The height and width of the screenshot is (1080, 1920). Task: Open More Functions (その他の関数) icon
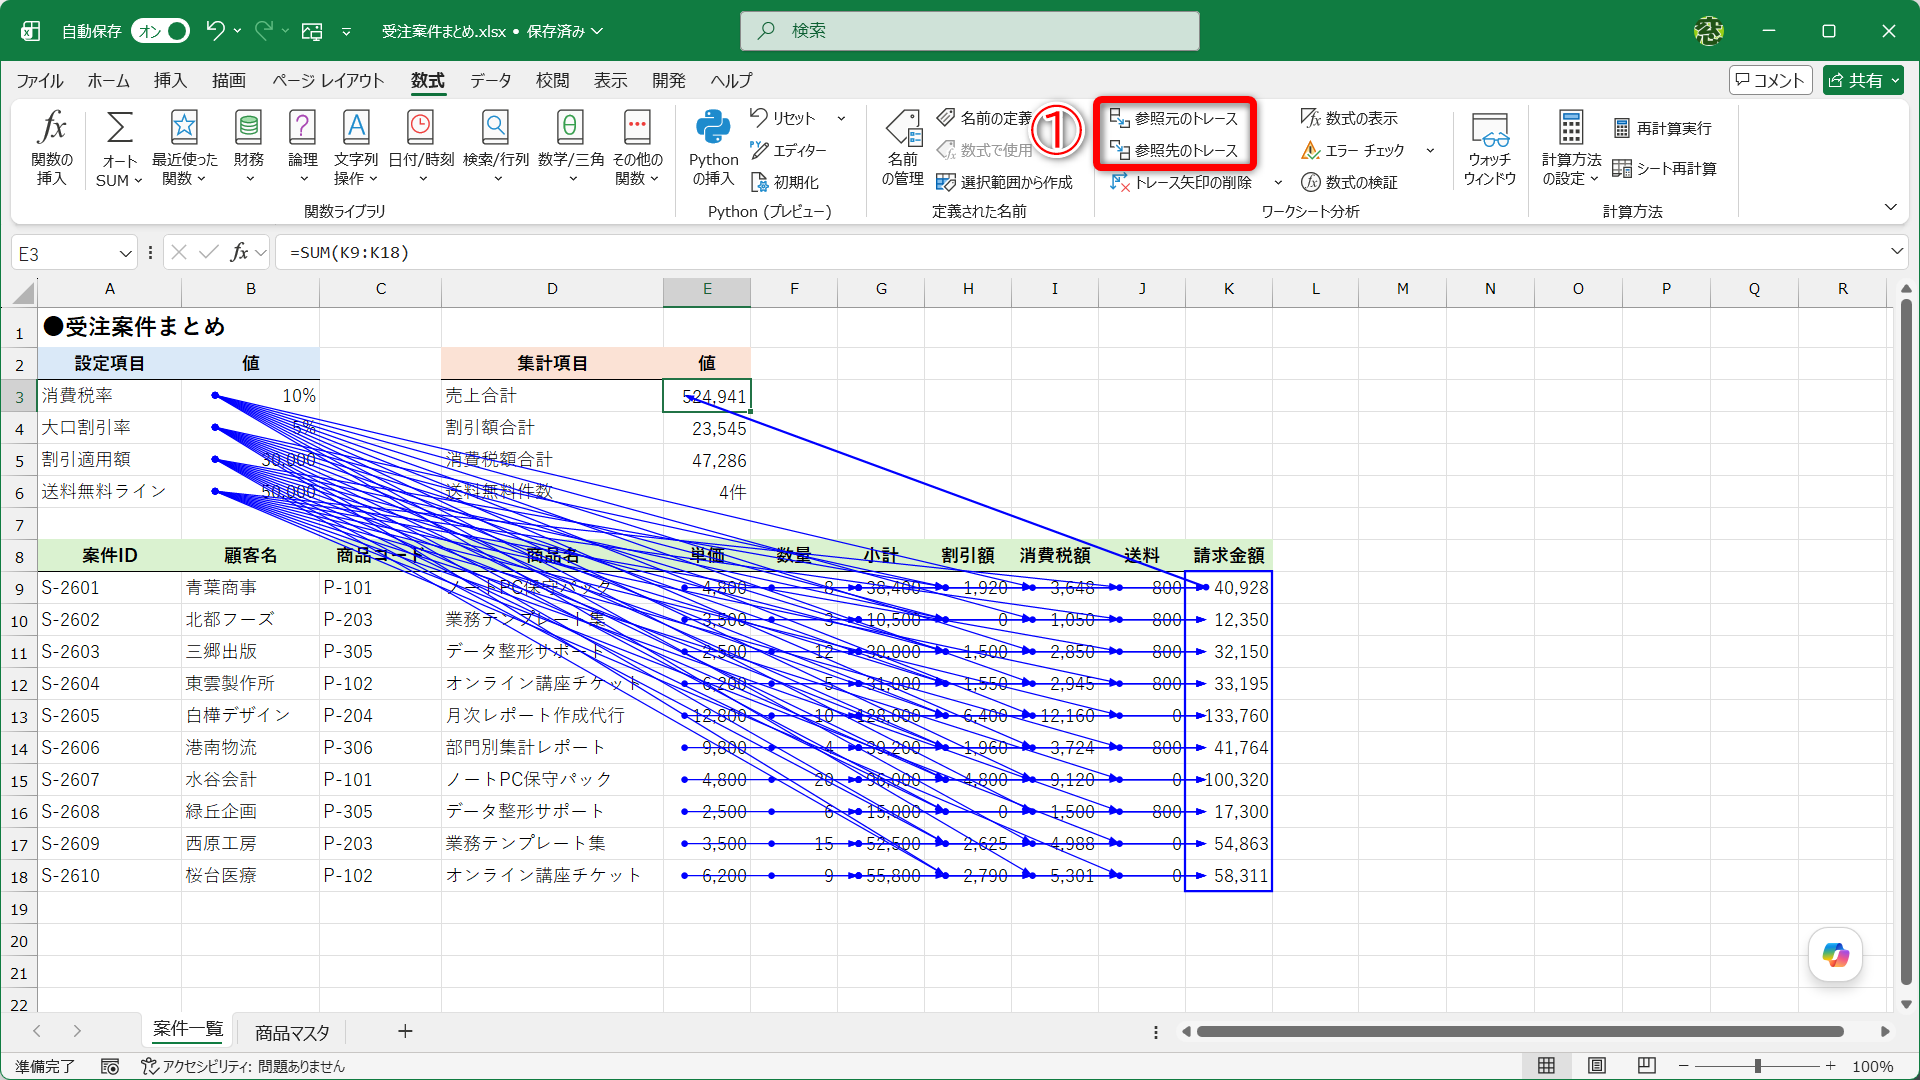coord(637,148)
